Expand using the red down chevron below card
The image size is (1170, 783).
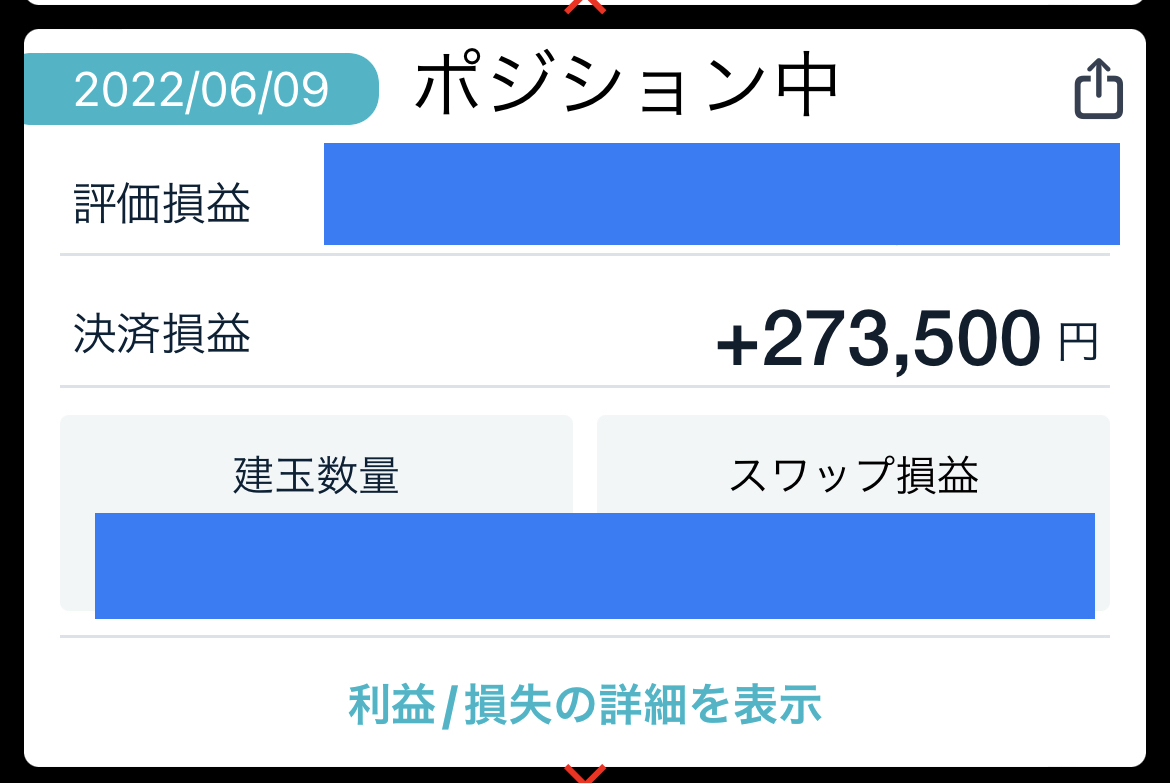click(585, 774)
